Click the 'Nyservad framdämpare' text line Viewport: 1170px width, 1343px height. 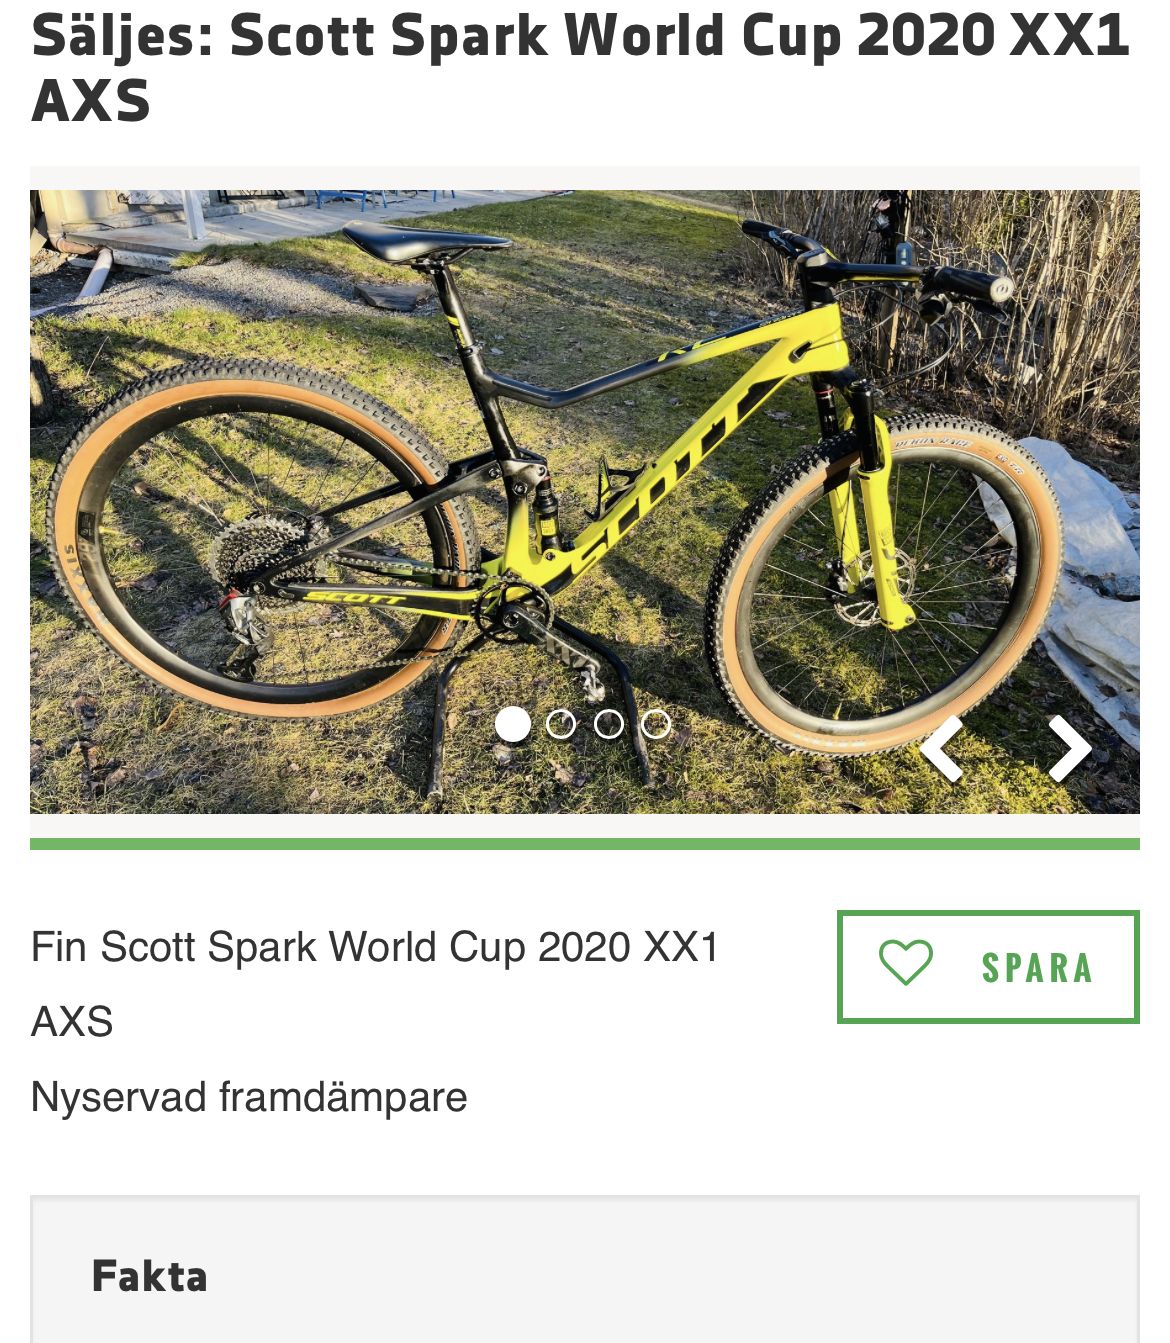coord(249,1097)
